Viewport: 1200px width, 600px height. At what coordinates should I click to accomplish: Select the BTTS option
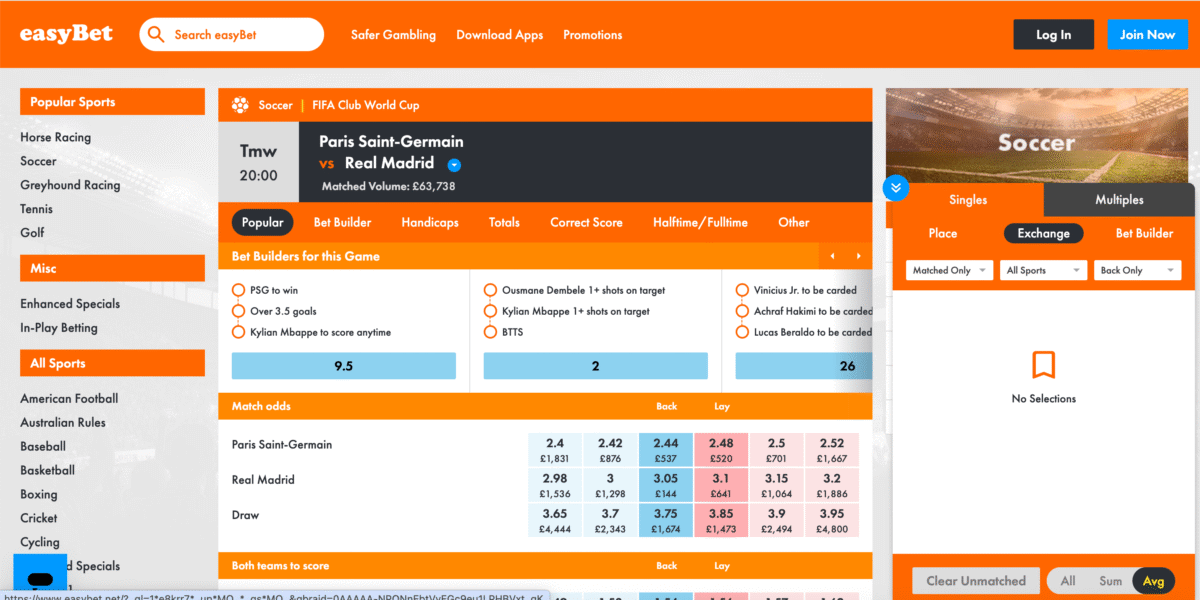(x=490, y=332)
